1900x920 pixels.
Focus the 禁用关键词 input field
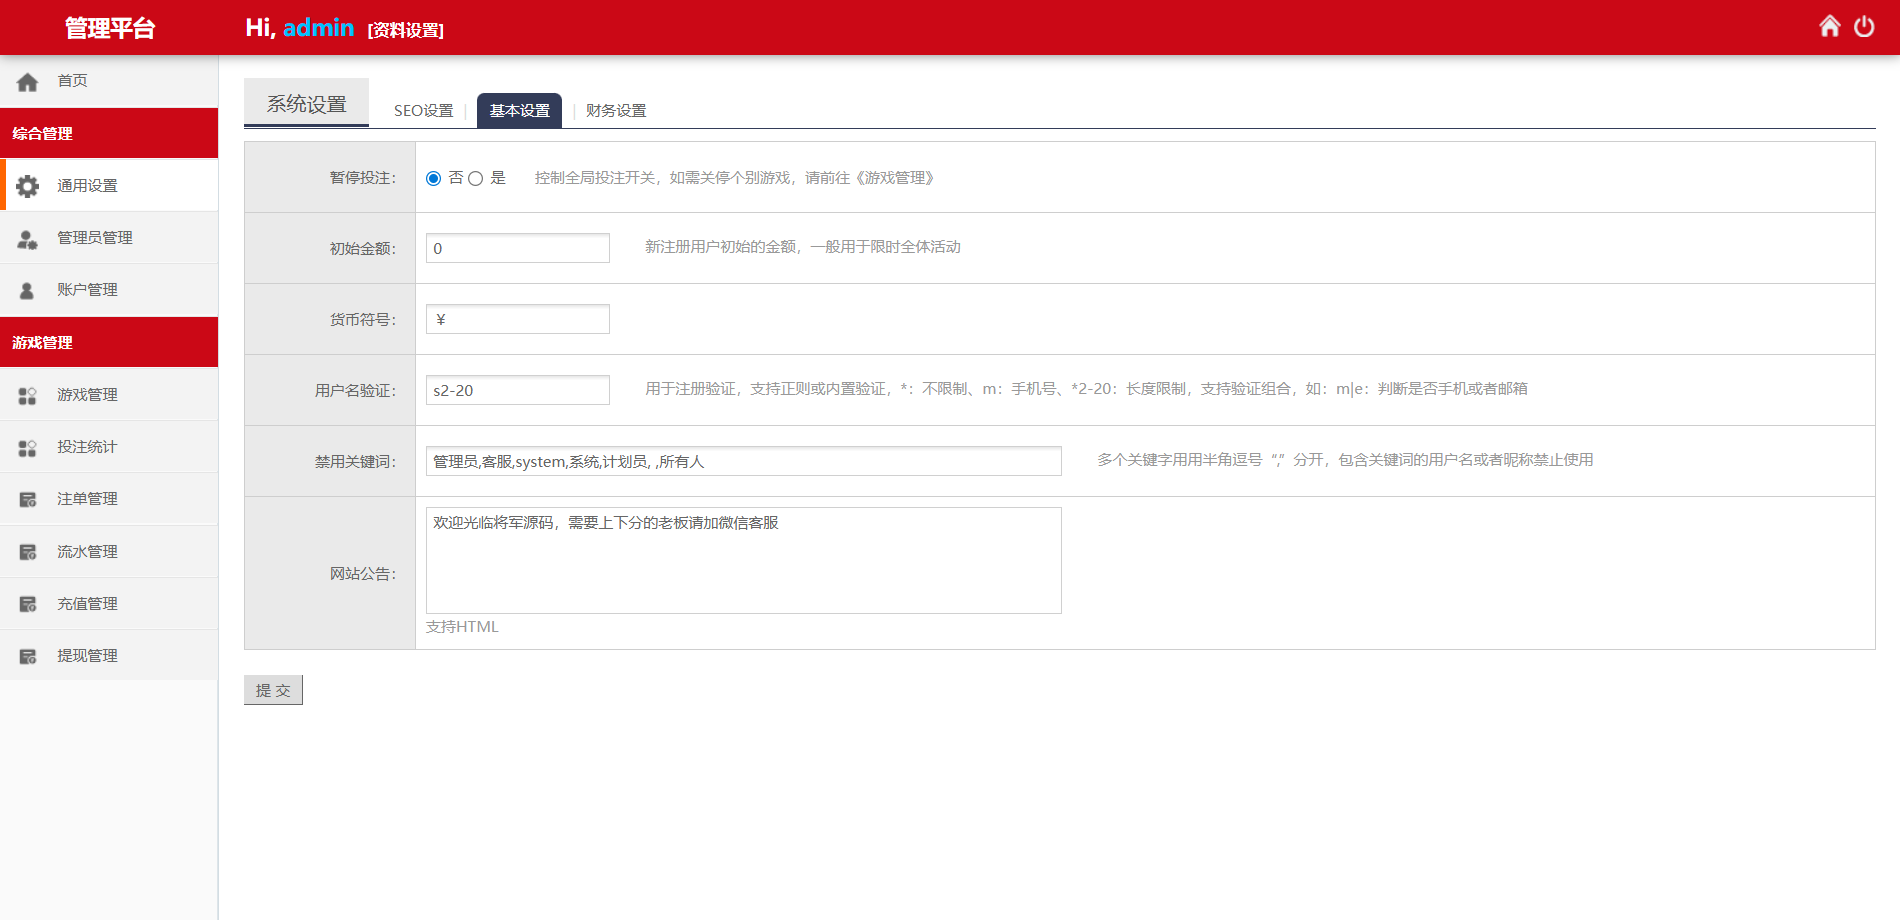point(744,461)
